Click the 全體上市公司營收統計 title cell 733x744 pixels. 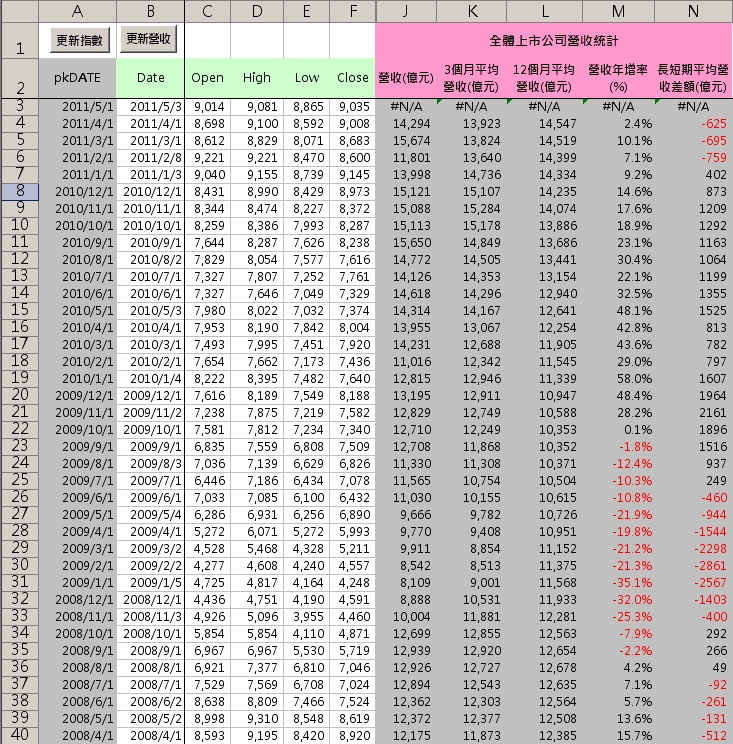(554, 41)
